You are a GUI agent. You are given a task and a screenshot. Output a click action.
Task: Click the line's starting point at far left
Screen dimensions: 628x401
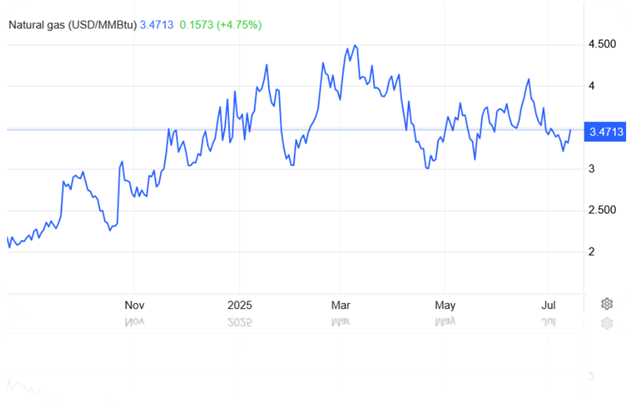pos(7,238)
